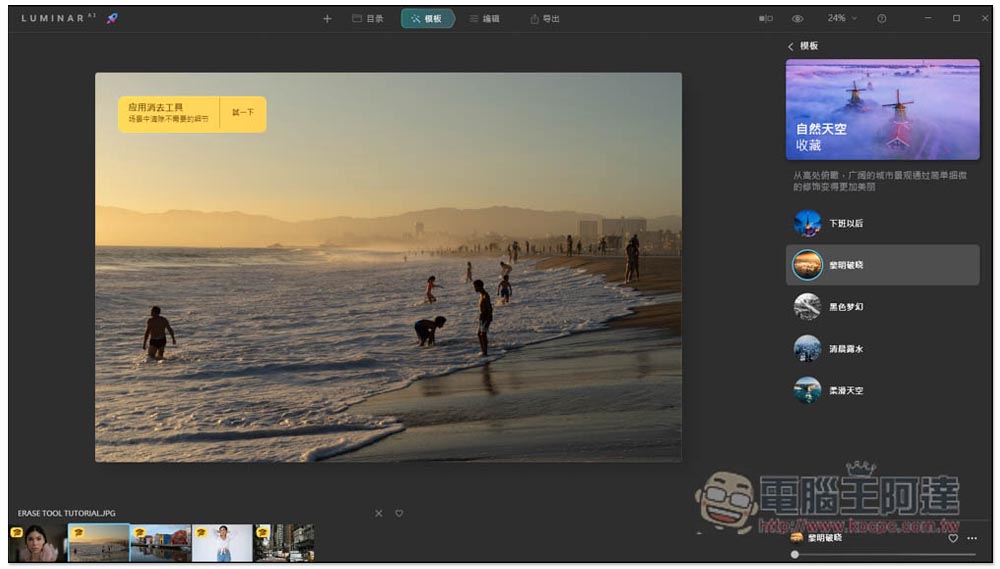Toggle the before/after compare icon

(766, 18)
